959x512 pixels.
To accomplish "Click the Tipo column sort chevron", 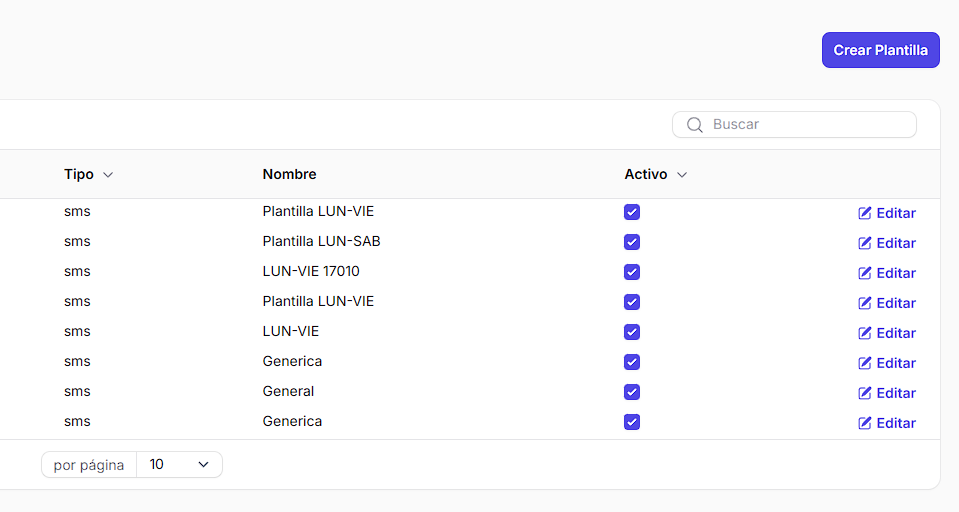I will [108, 175].
